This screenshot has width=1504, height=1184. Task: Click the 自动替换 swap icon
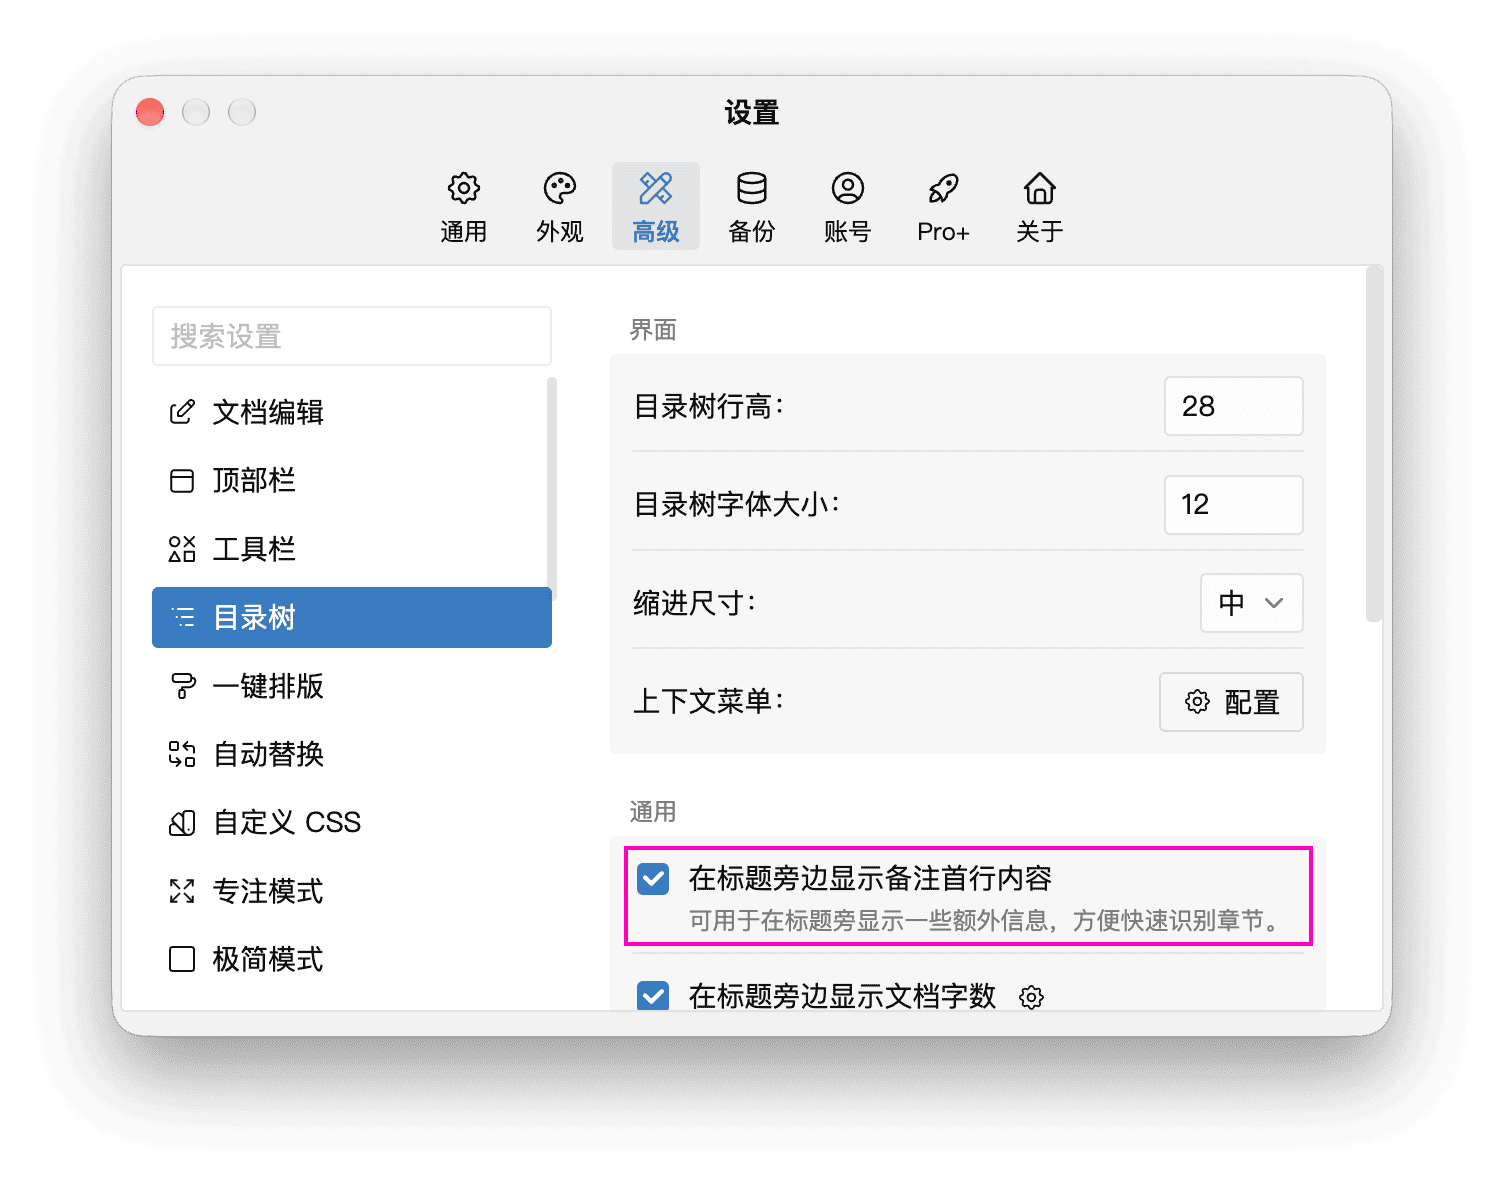(x=182, y=754)
